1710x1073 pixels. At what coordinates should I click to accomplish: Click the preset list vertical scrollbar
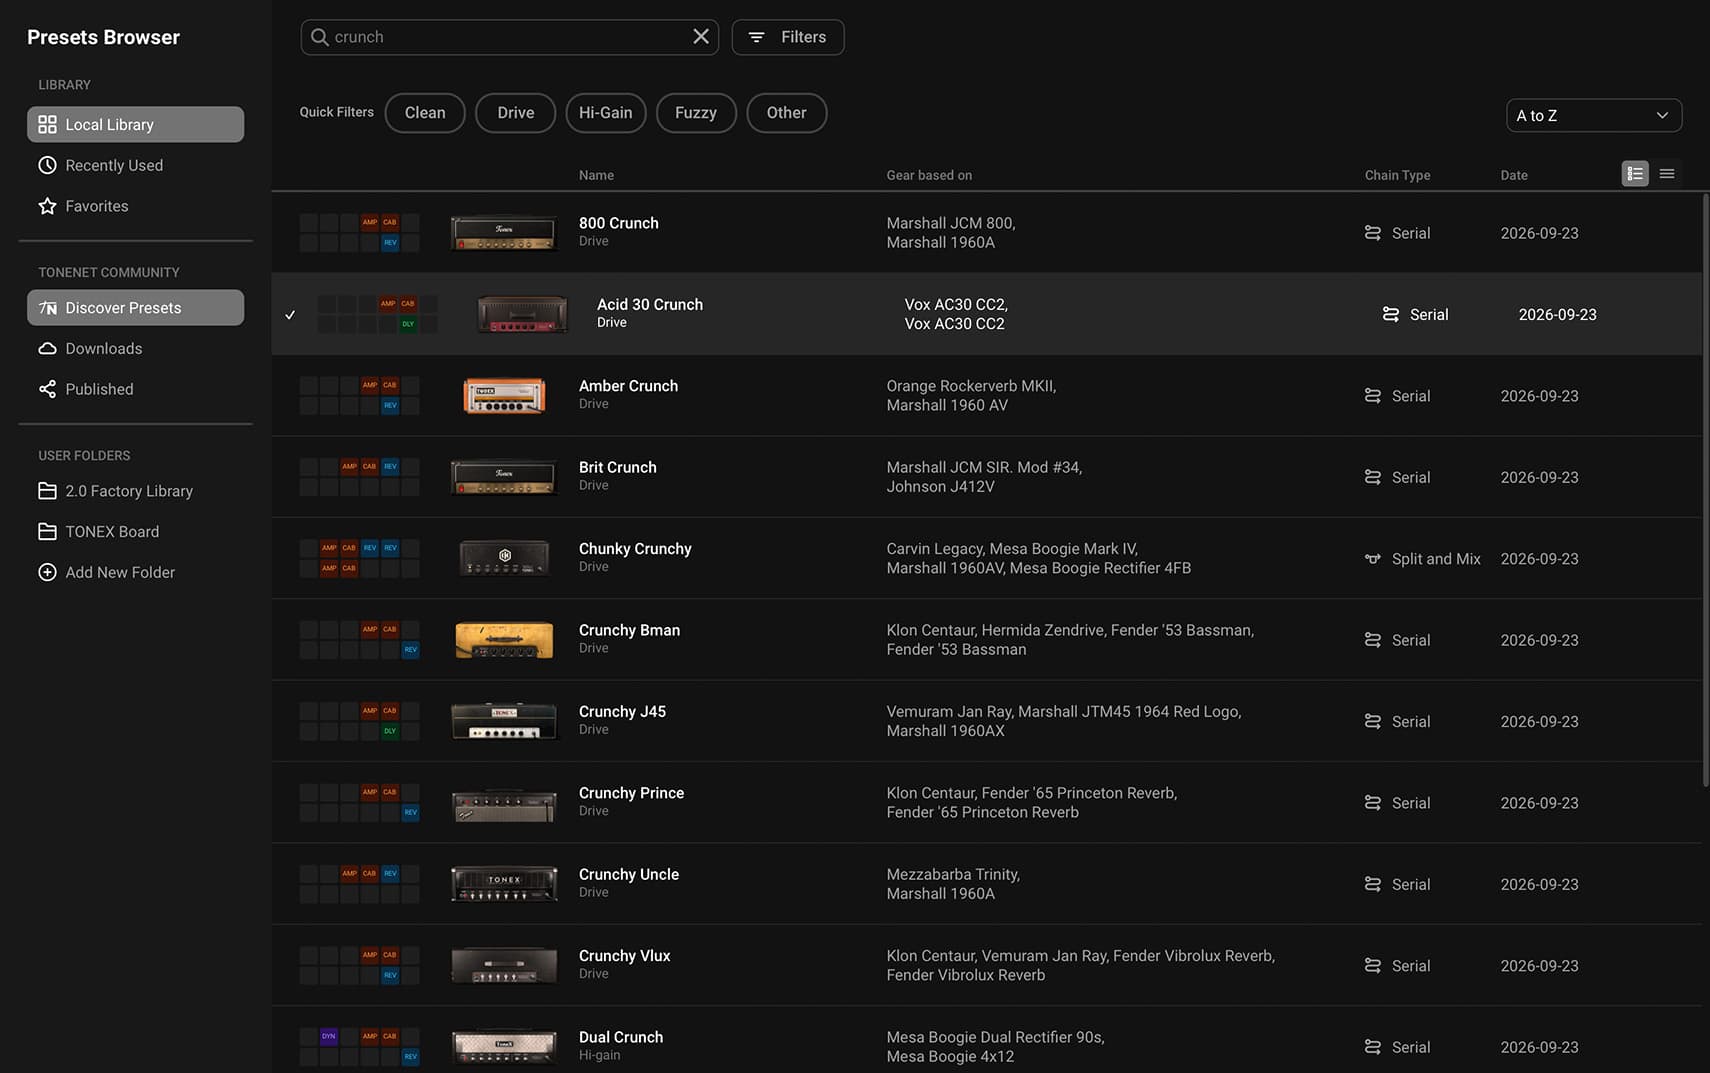[1706, 490]
